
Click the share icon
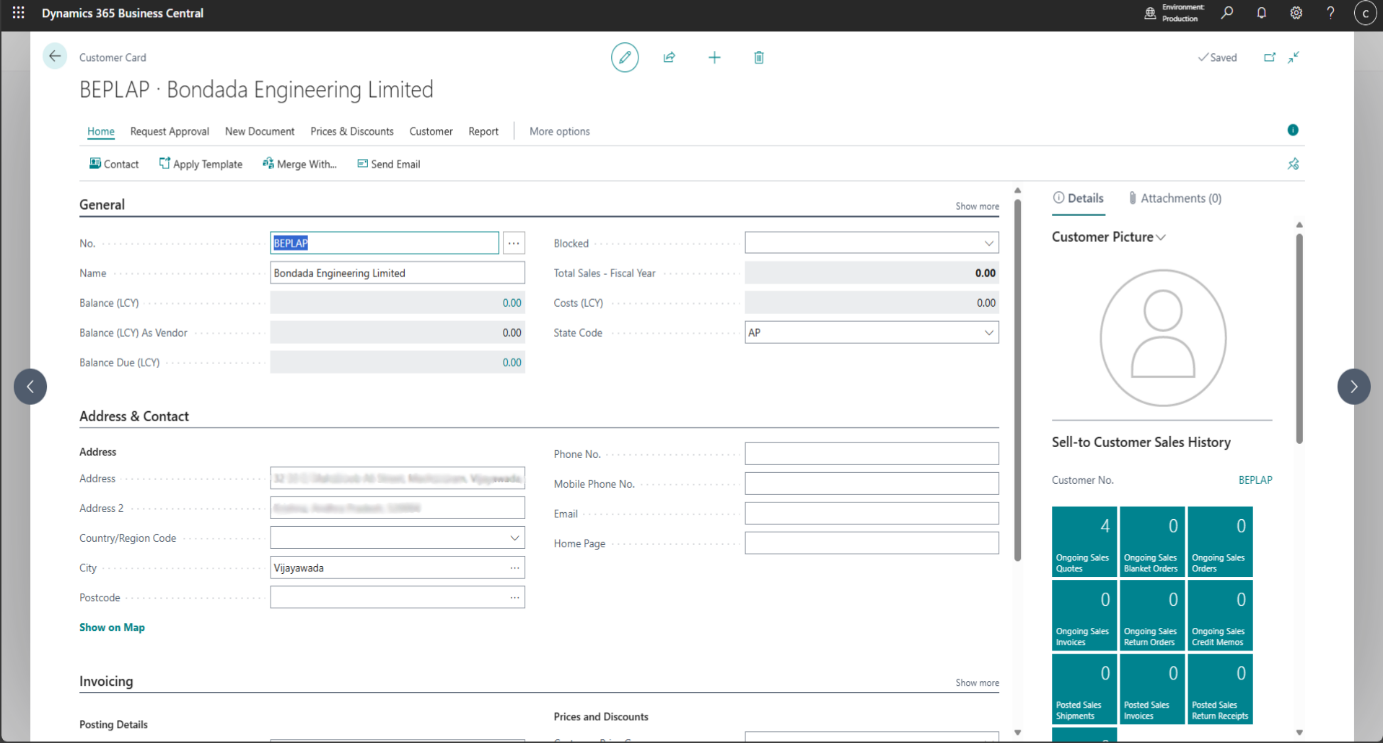[669, 58]
